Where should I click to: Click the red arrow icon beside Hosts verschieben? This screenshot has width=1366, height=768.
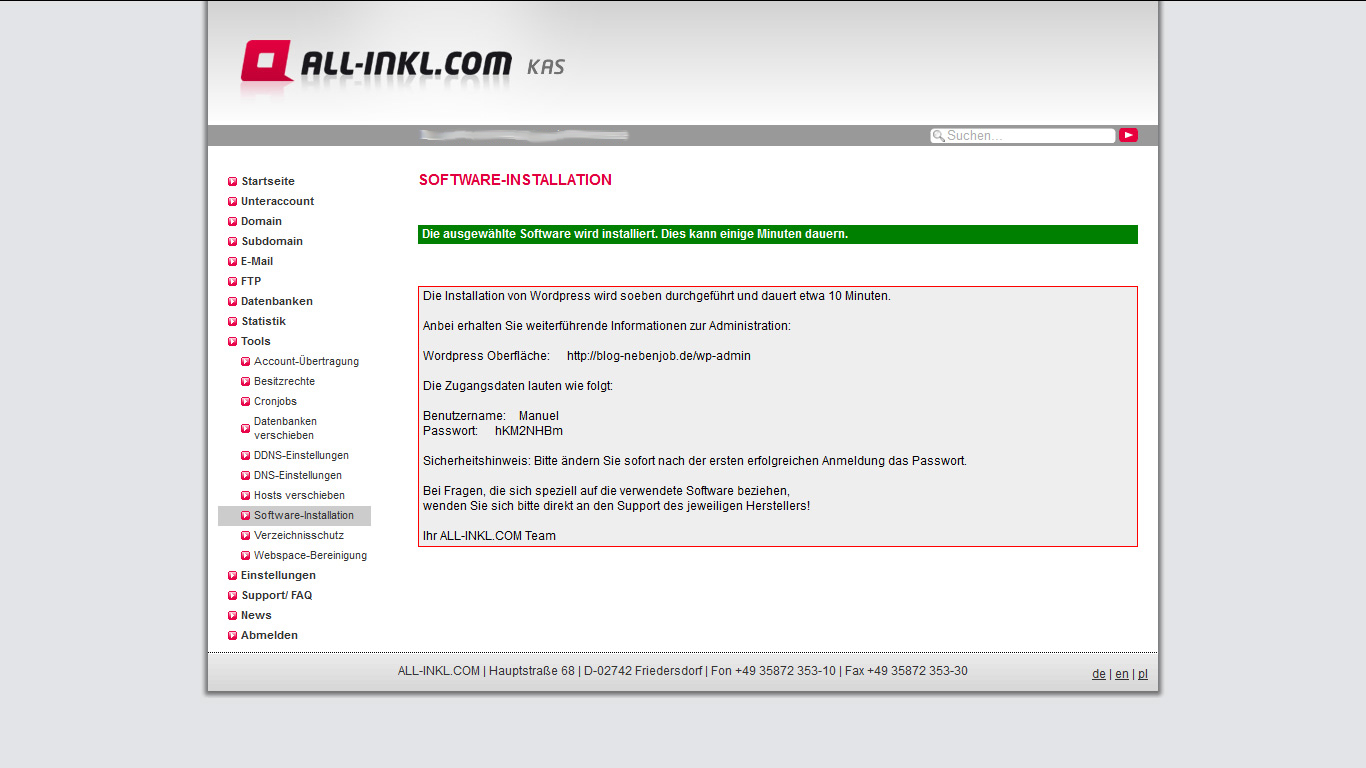point(245,496)
